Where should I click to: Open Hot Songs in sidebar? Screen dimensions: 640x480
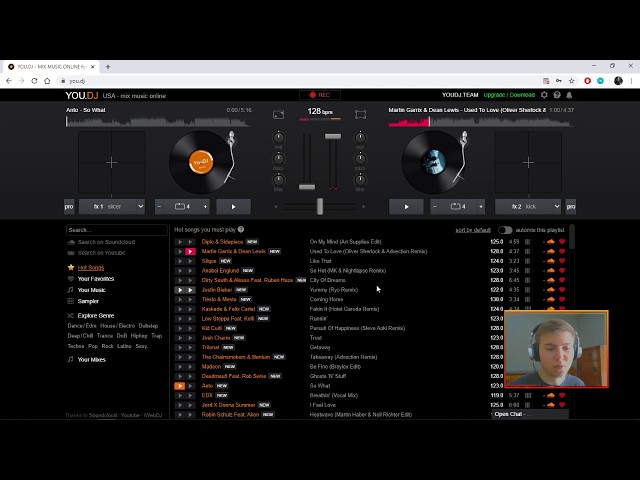click(91, 268)
